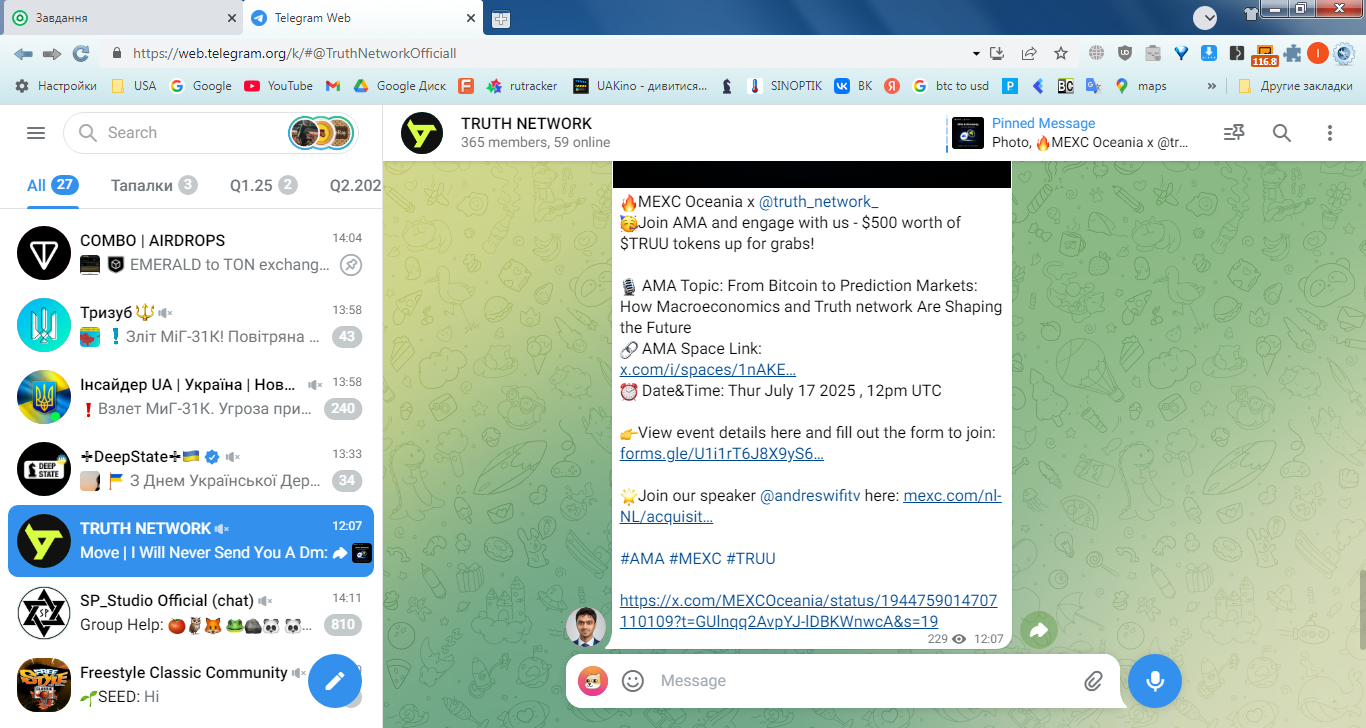Close the Завдання browser tab
Viewport: 1366px width, 728px height.
click(x=230, y=18)
